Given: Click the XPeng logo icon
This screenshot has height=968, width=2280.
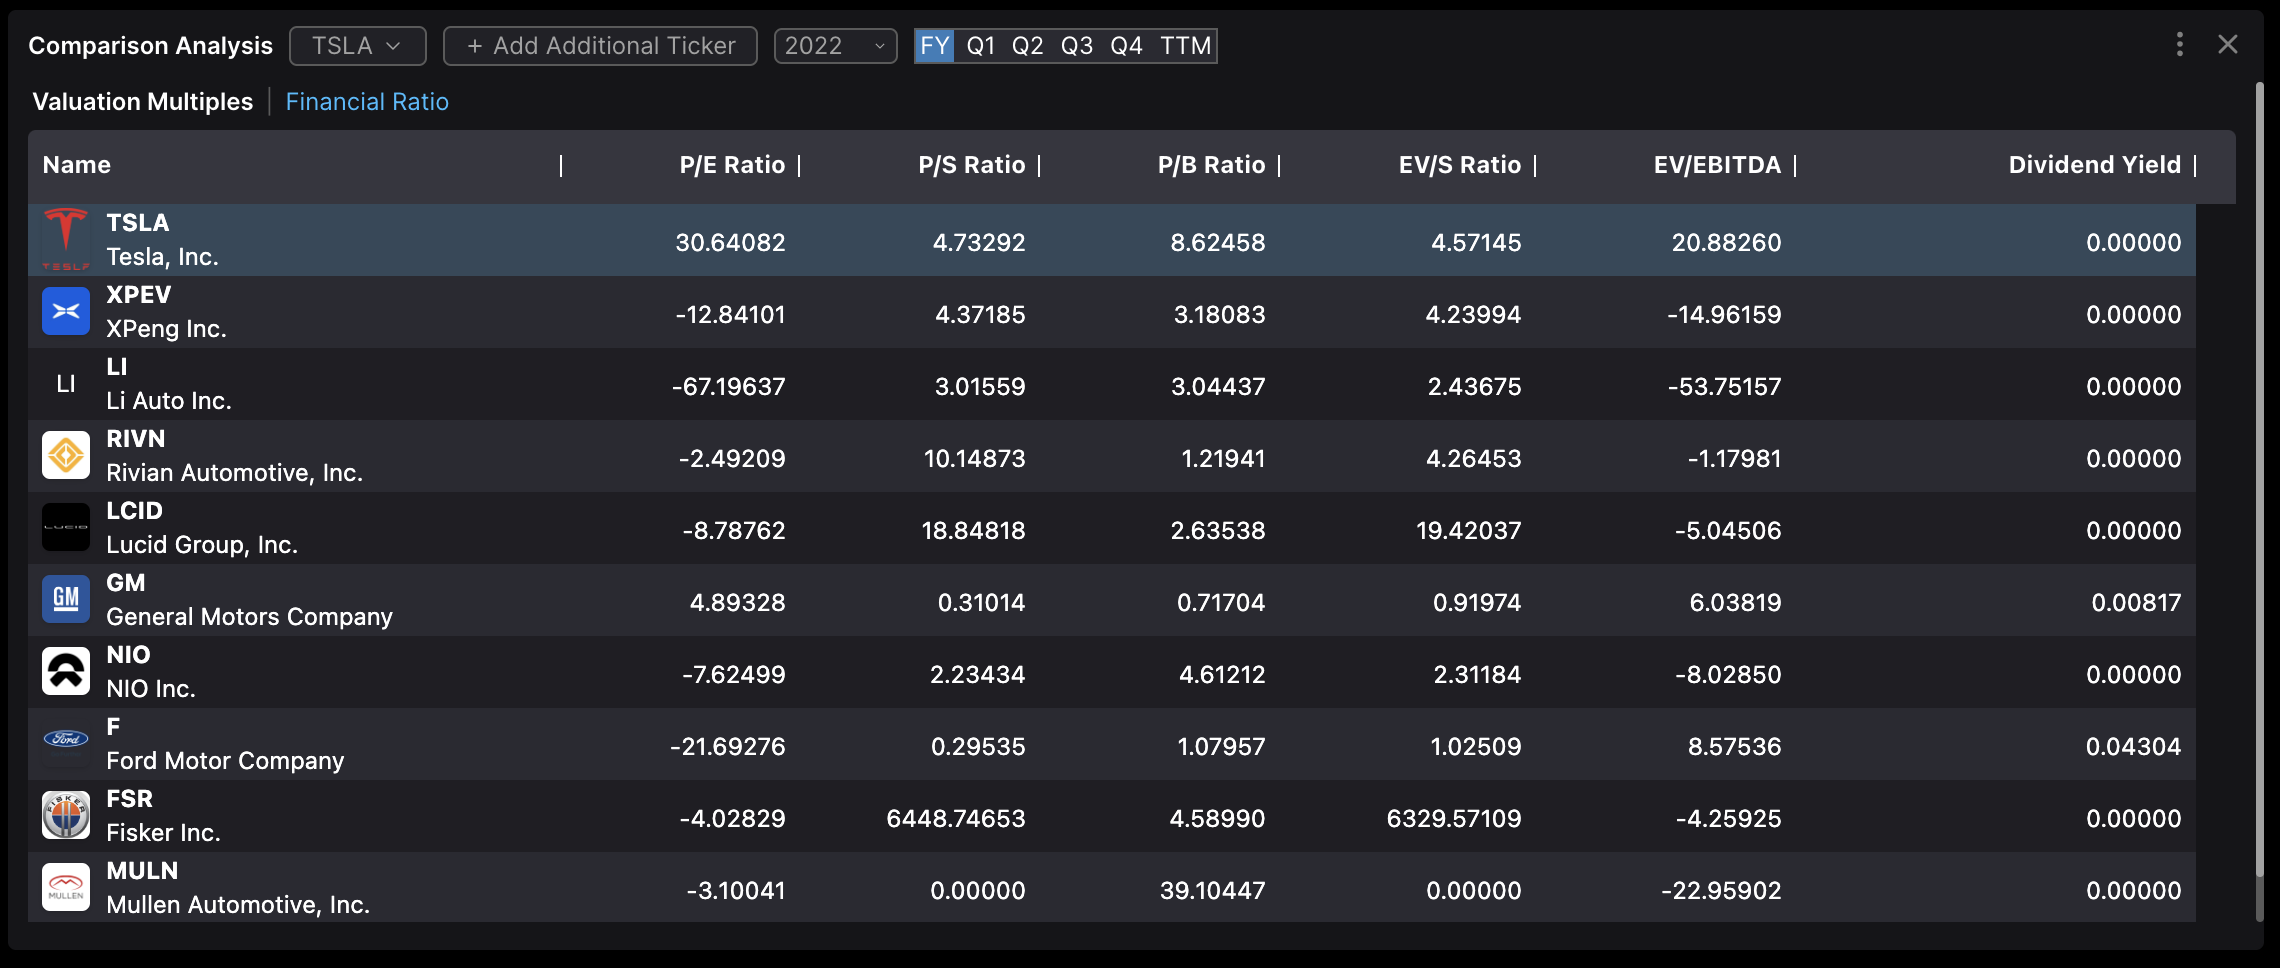Looking at the screenshot, I should [x=66, y=311].
